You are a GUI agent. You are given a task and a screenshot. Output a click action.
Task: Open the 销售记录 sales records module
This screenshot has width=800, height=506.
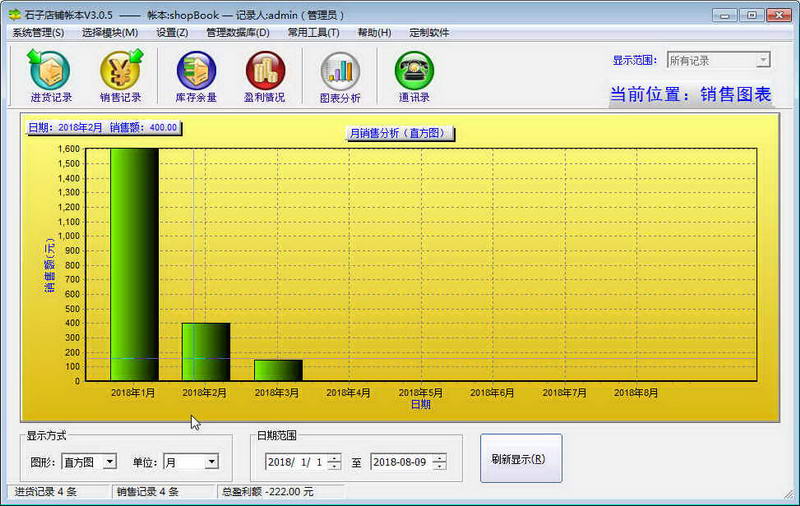120,76
